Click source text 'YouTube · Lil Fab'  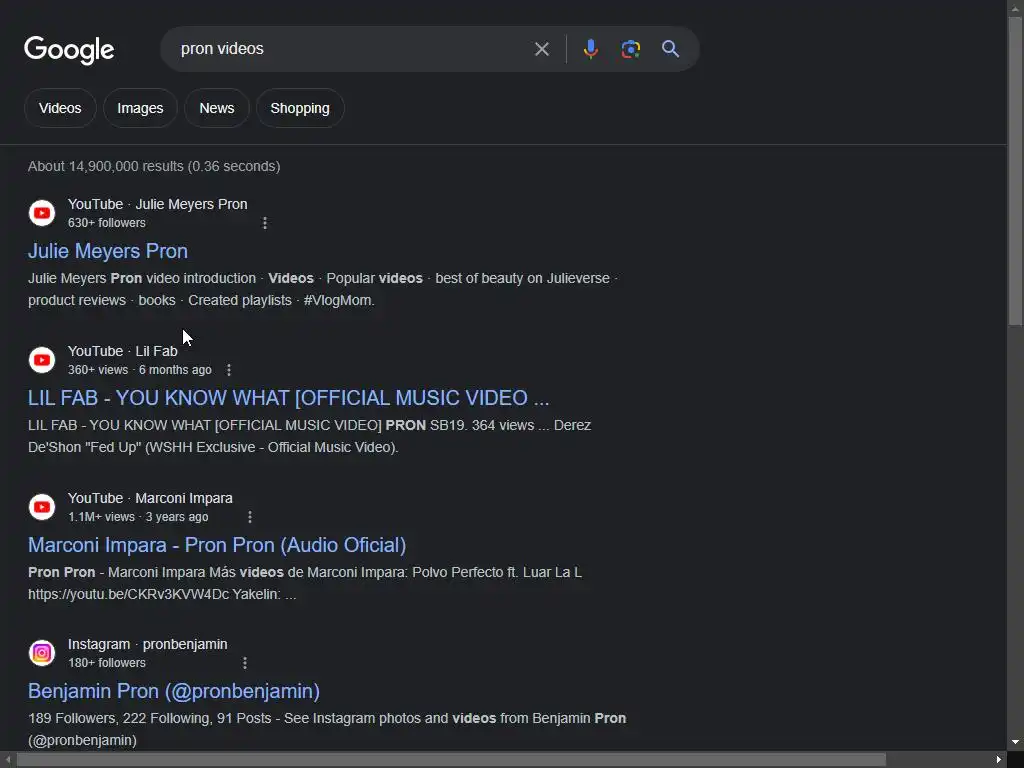click(x=123, y=351)
